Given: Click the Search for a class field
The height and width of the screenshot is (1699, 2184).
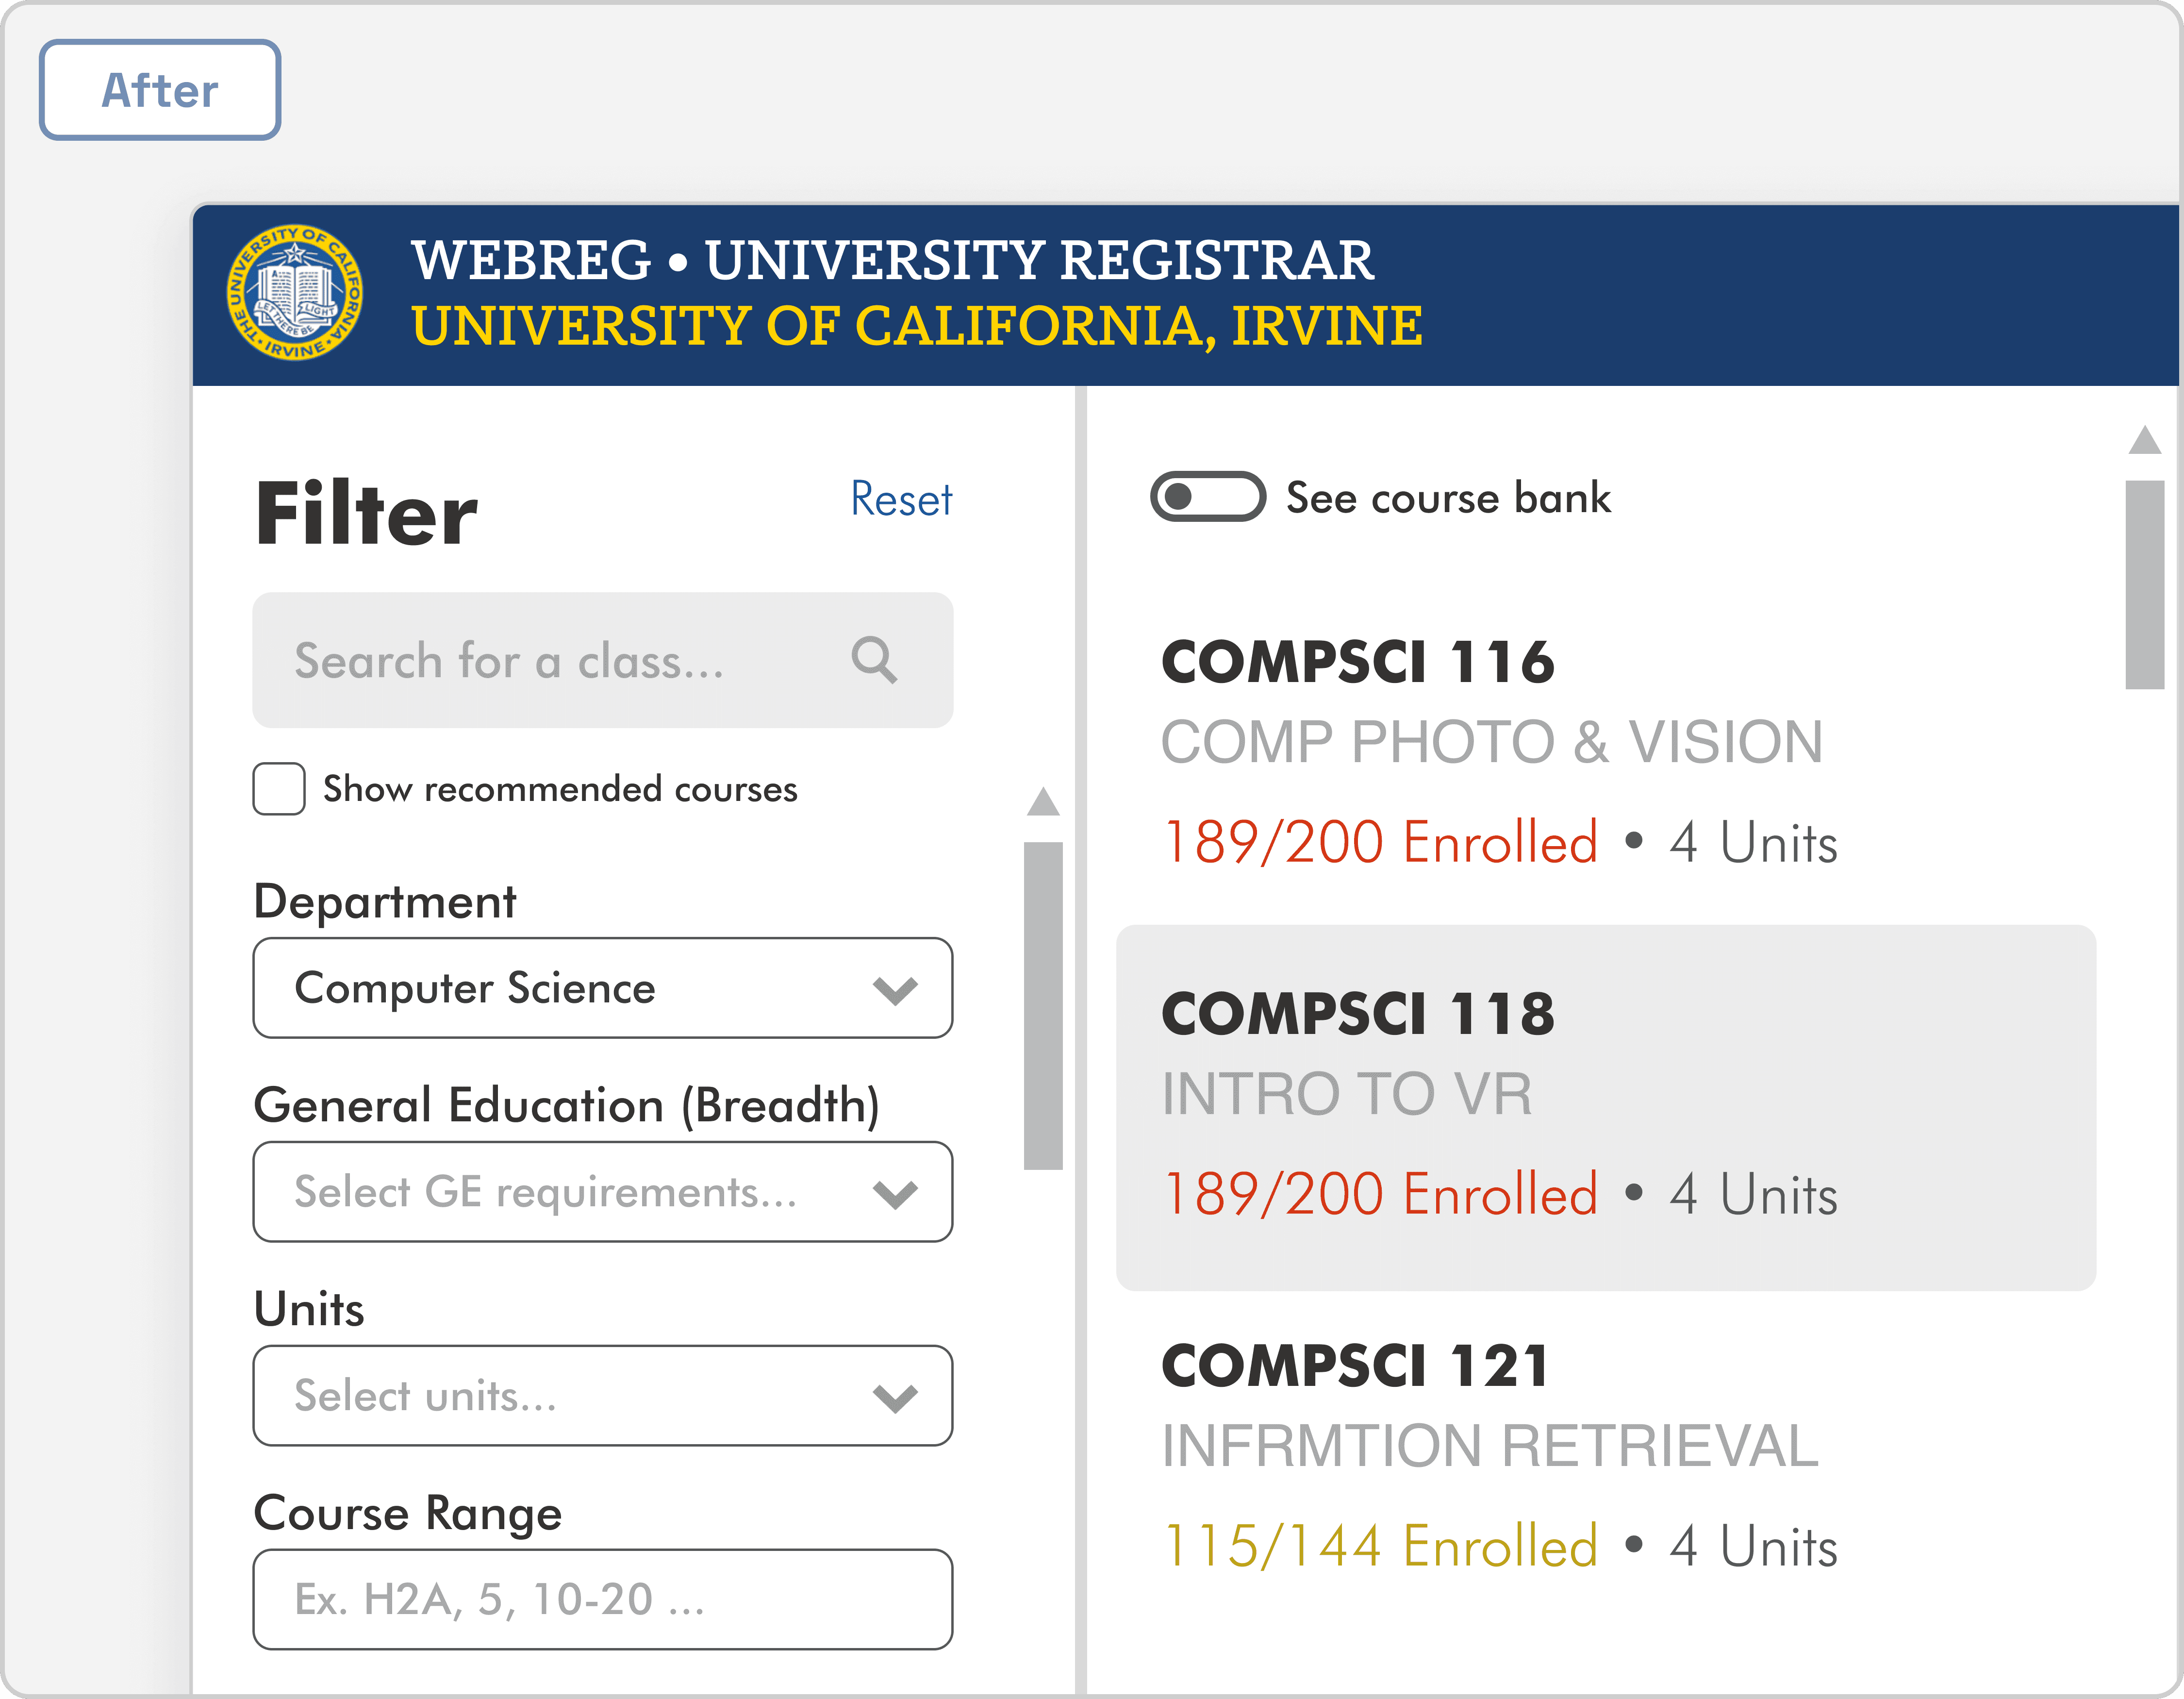Looking at the screenshot, I should coord(603,660).
